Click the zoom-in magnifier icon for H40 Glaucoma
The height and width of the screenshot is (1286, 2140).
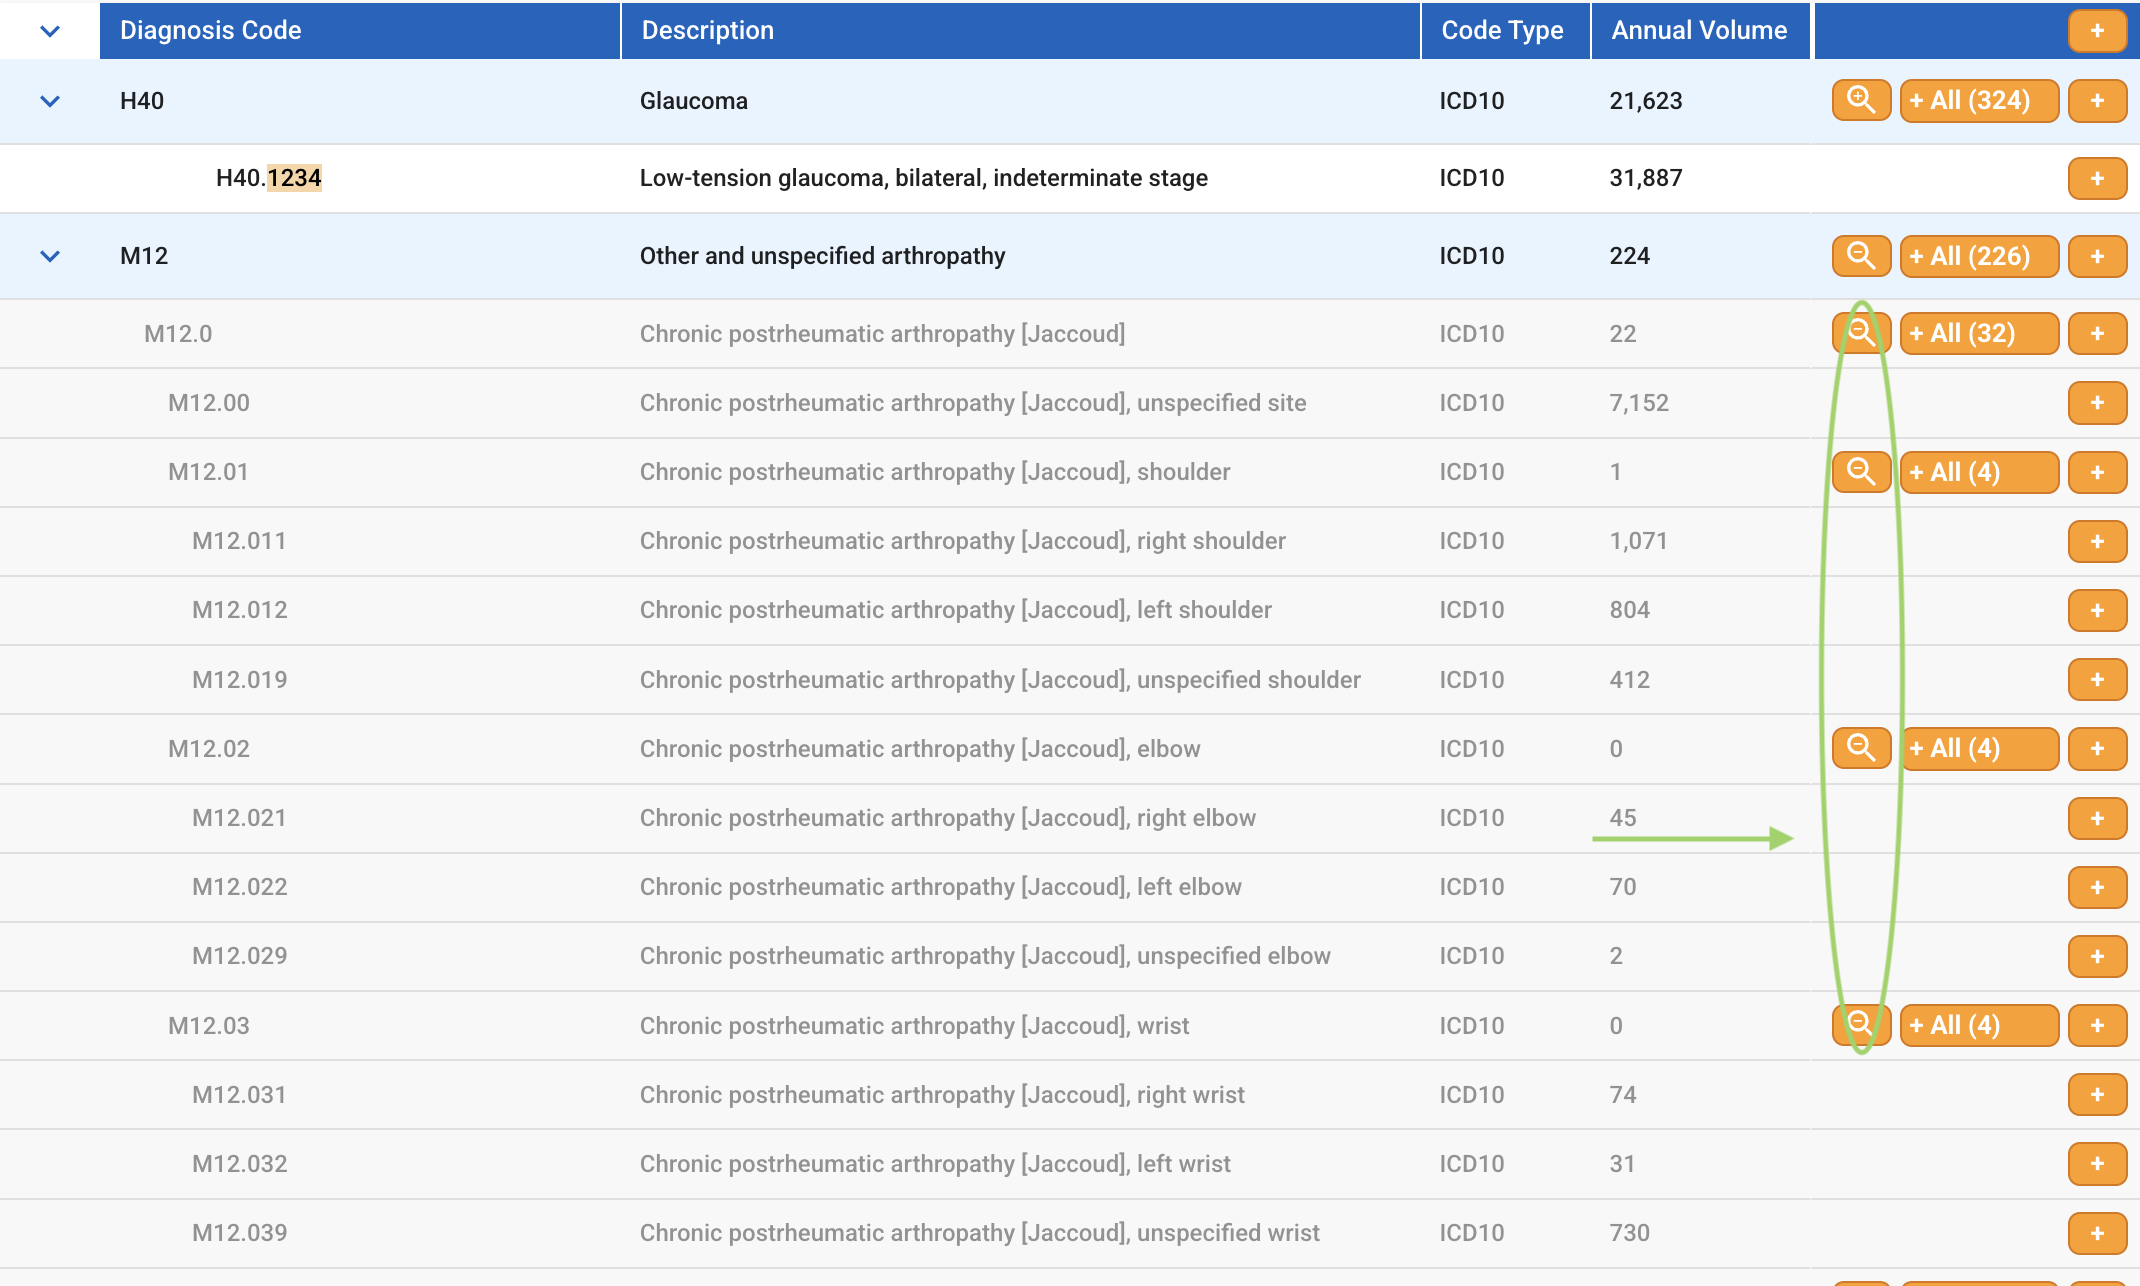(x=1861, y=100)
